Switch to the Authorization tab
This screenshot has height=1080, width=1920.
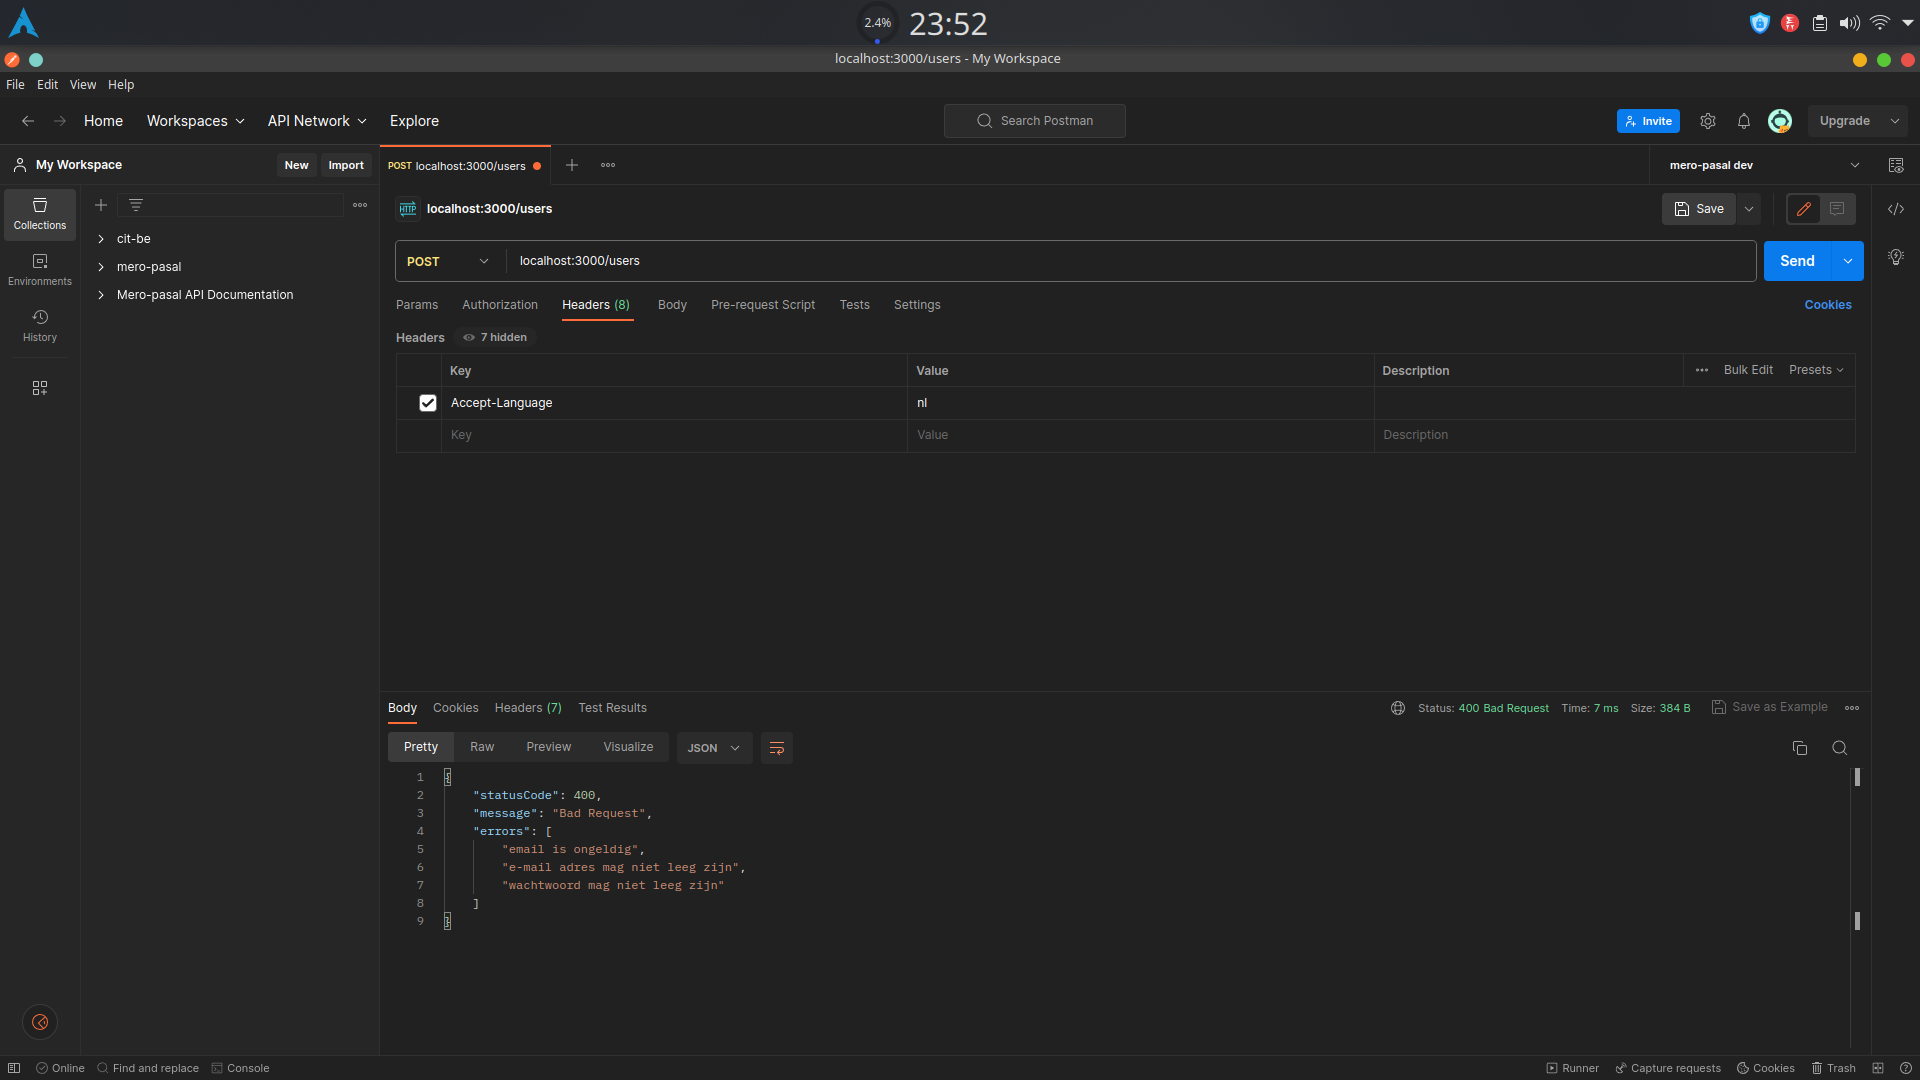499,305
